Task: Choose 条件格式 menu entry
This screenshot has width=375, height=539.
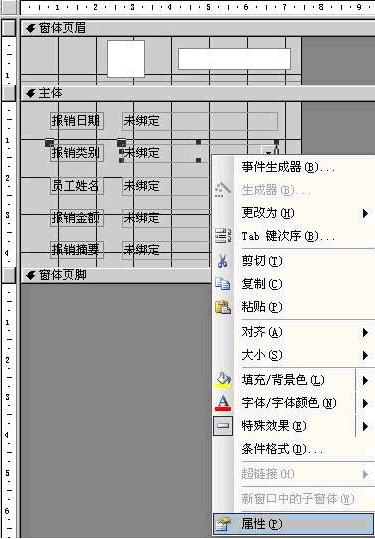Action: [282, 449]
